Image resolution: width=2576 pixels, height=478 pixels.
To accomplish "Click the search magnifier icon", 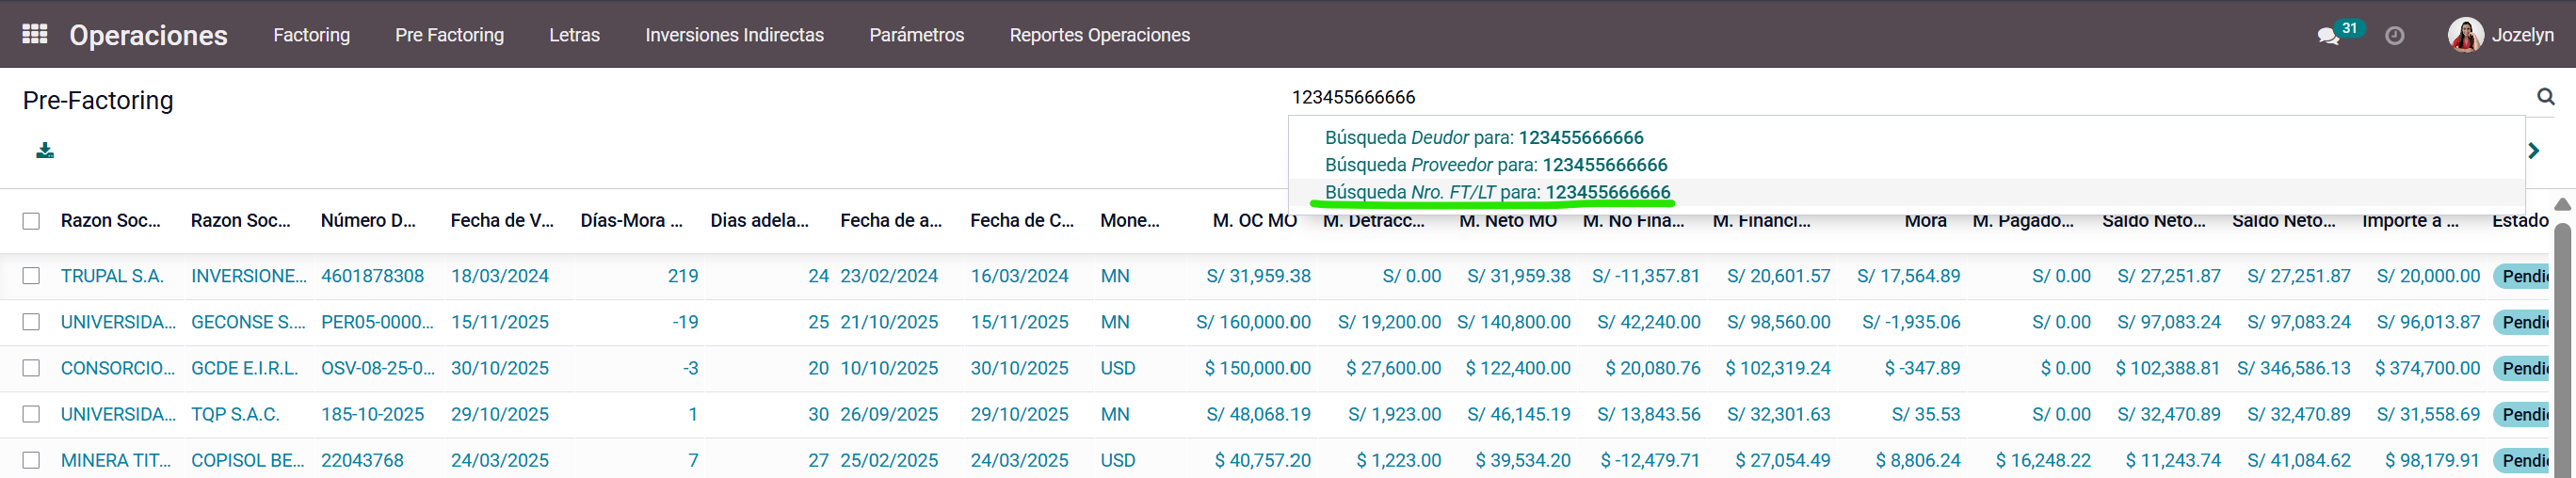I will 2545,97.
